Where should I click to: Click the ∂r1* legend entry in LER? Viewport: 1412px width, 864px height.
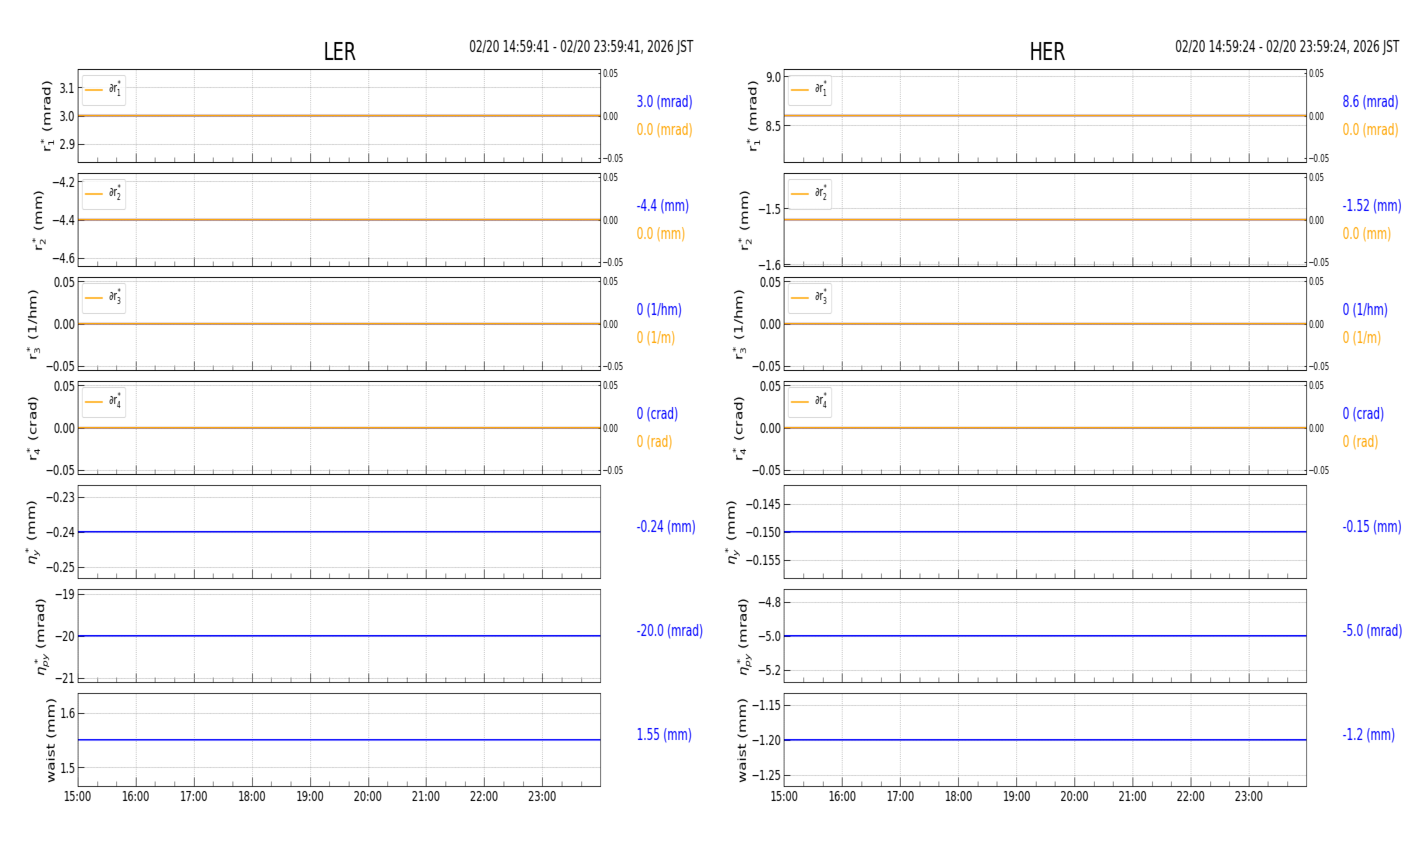coord(104,90)
